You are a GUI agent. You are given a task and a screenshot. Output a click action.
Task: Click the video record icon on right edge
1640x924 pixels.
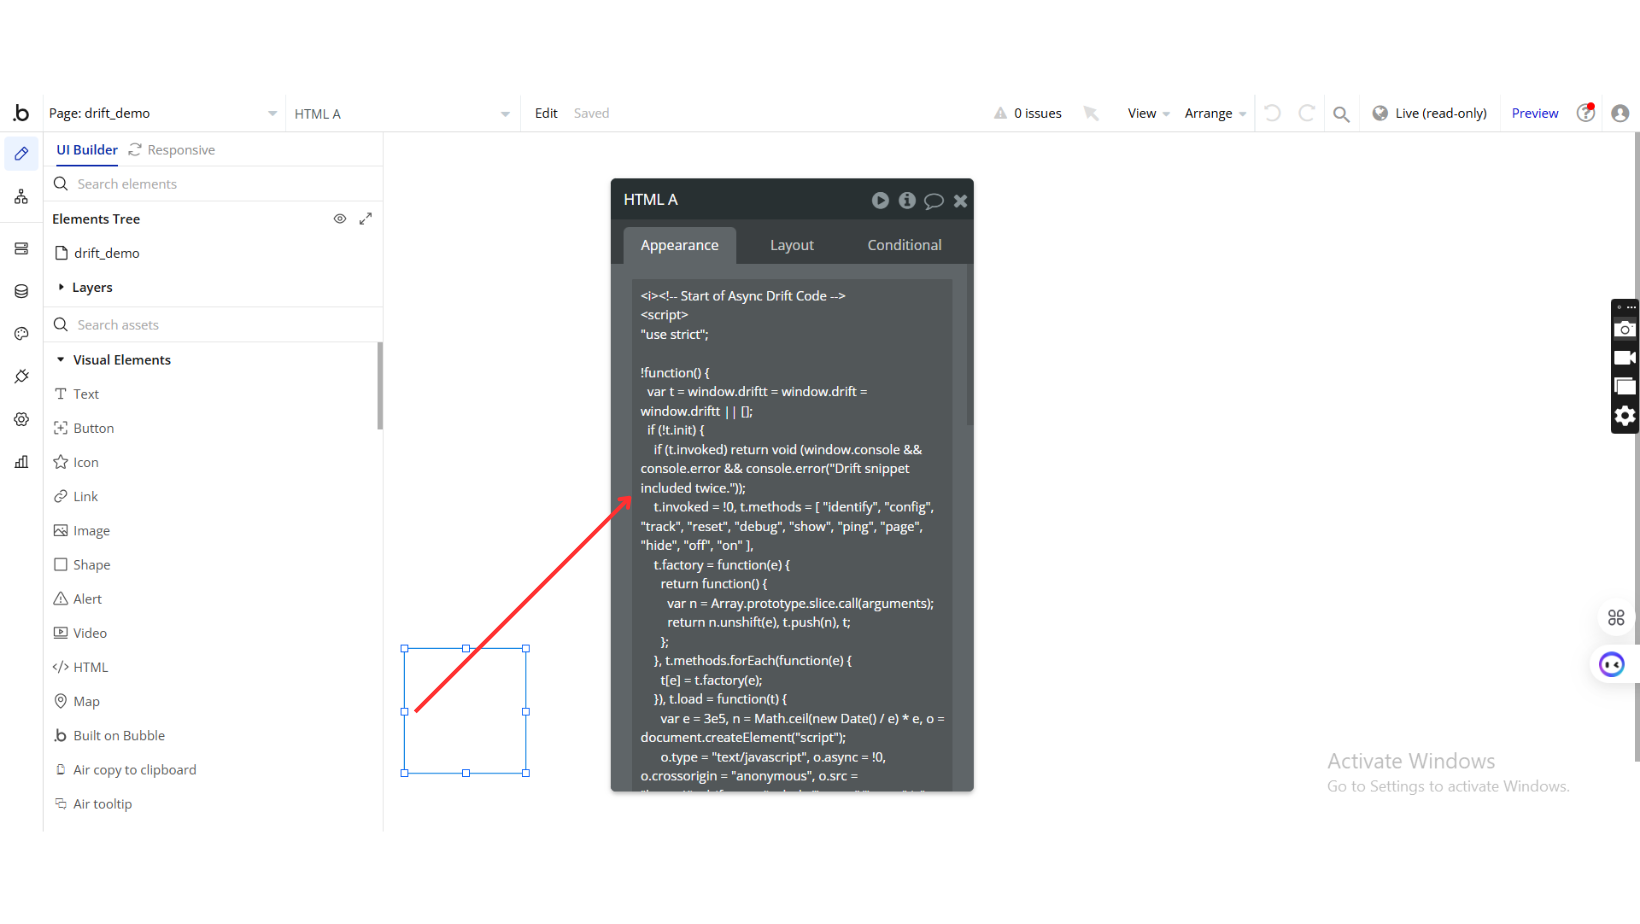1625,358
